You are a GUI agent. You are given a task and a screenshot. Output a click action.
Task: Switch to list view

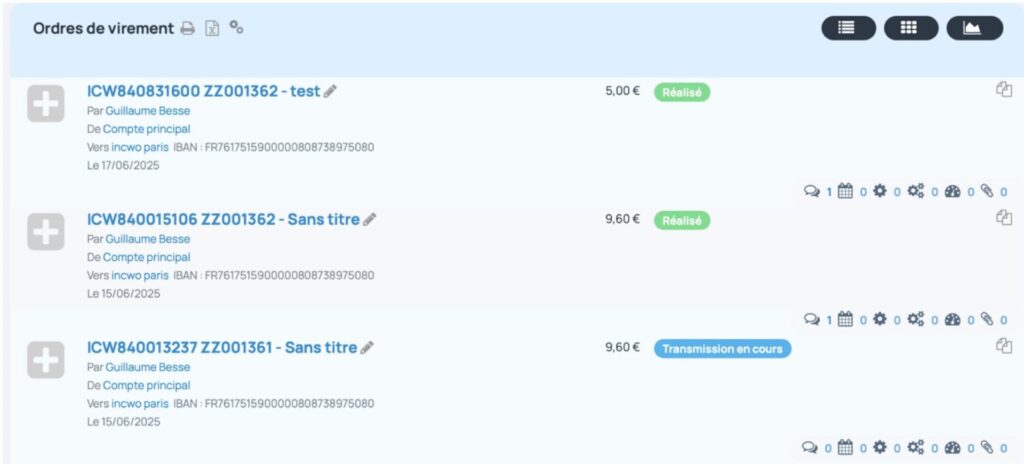[x=848, y=28]
